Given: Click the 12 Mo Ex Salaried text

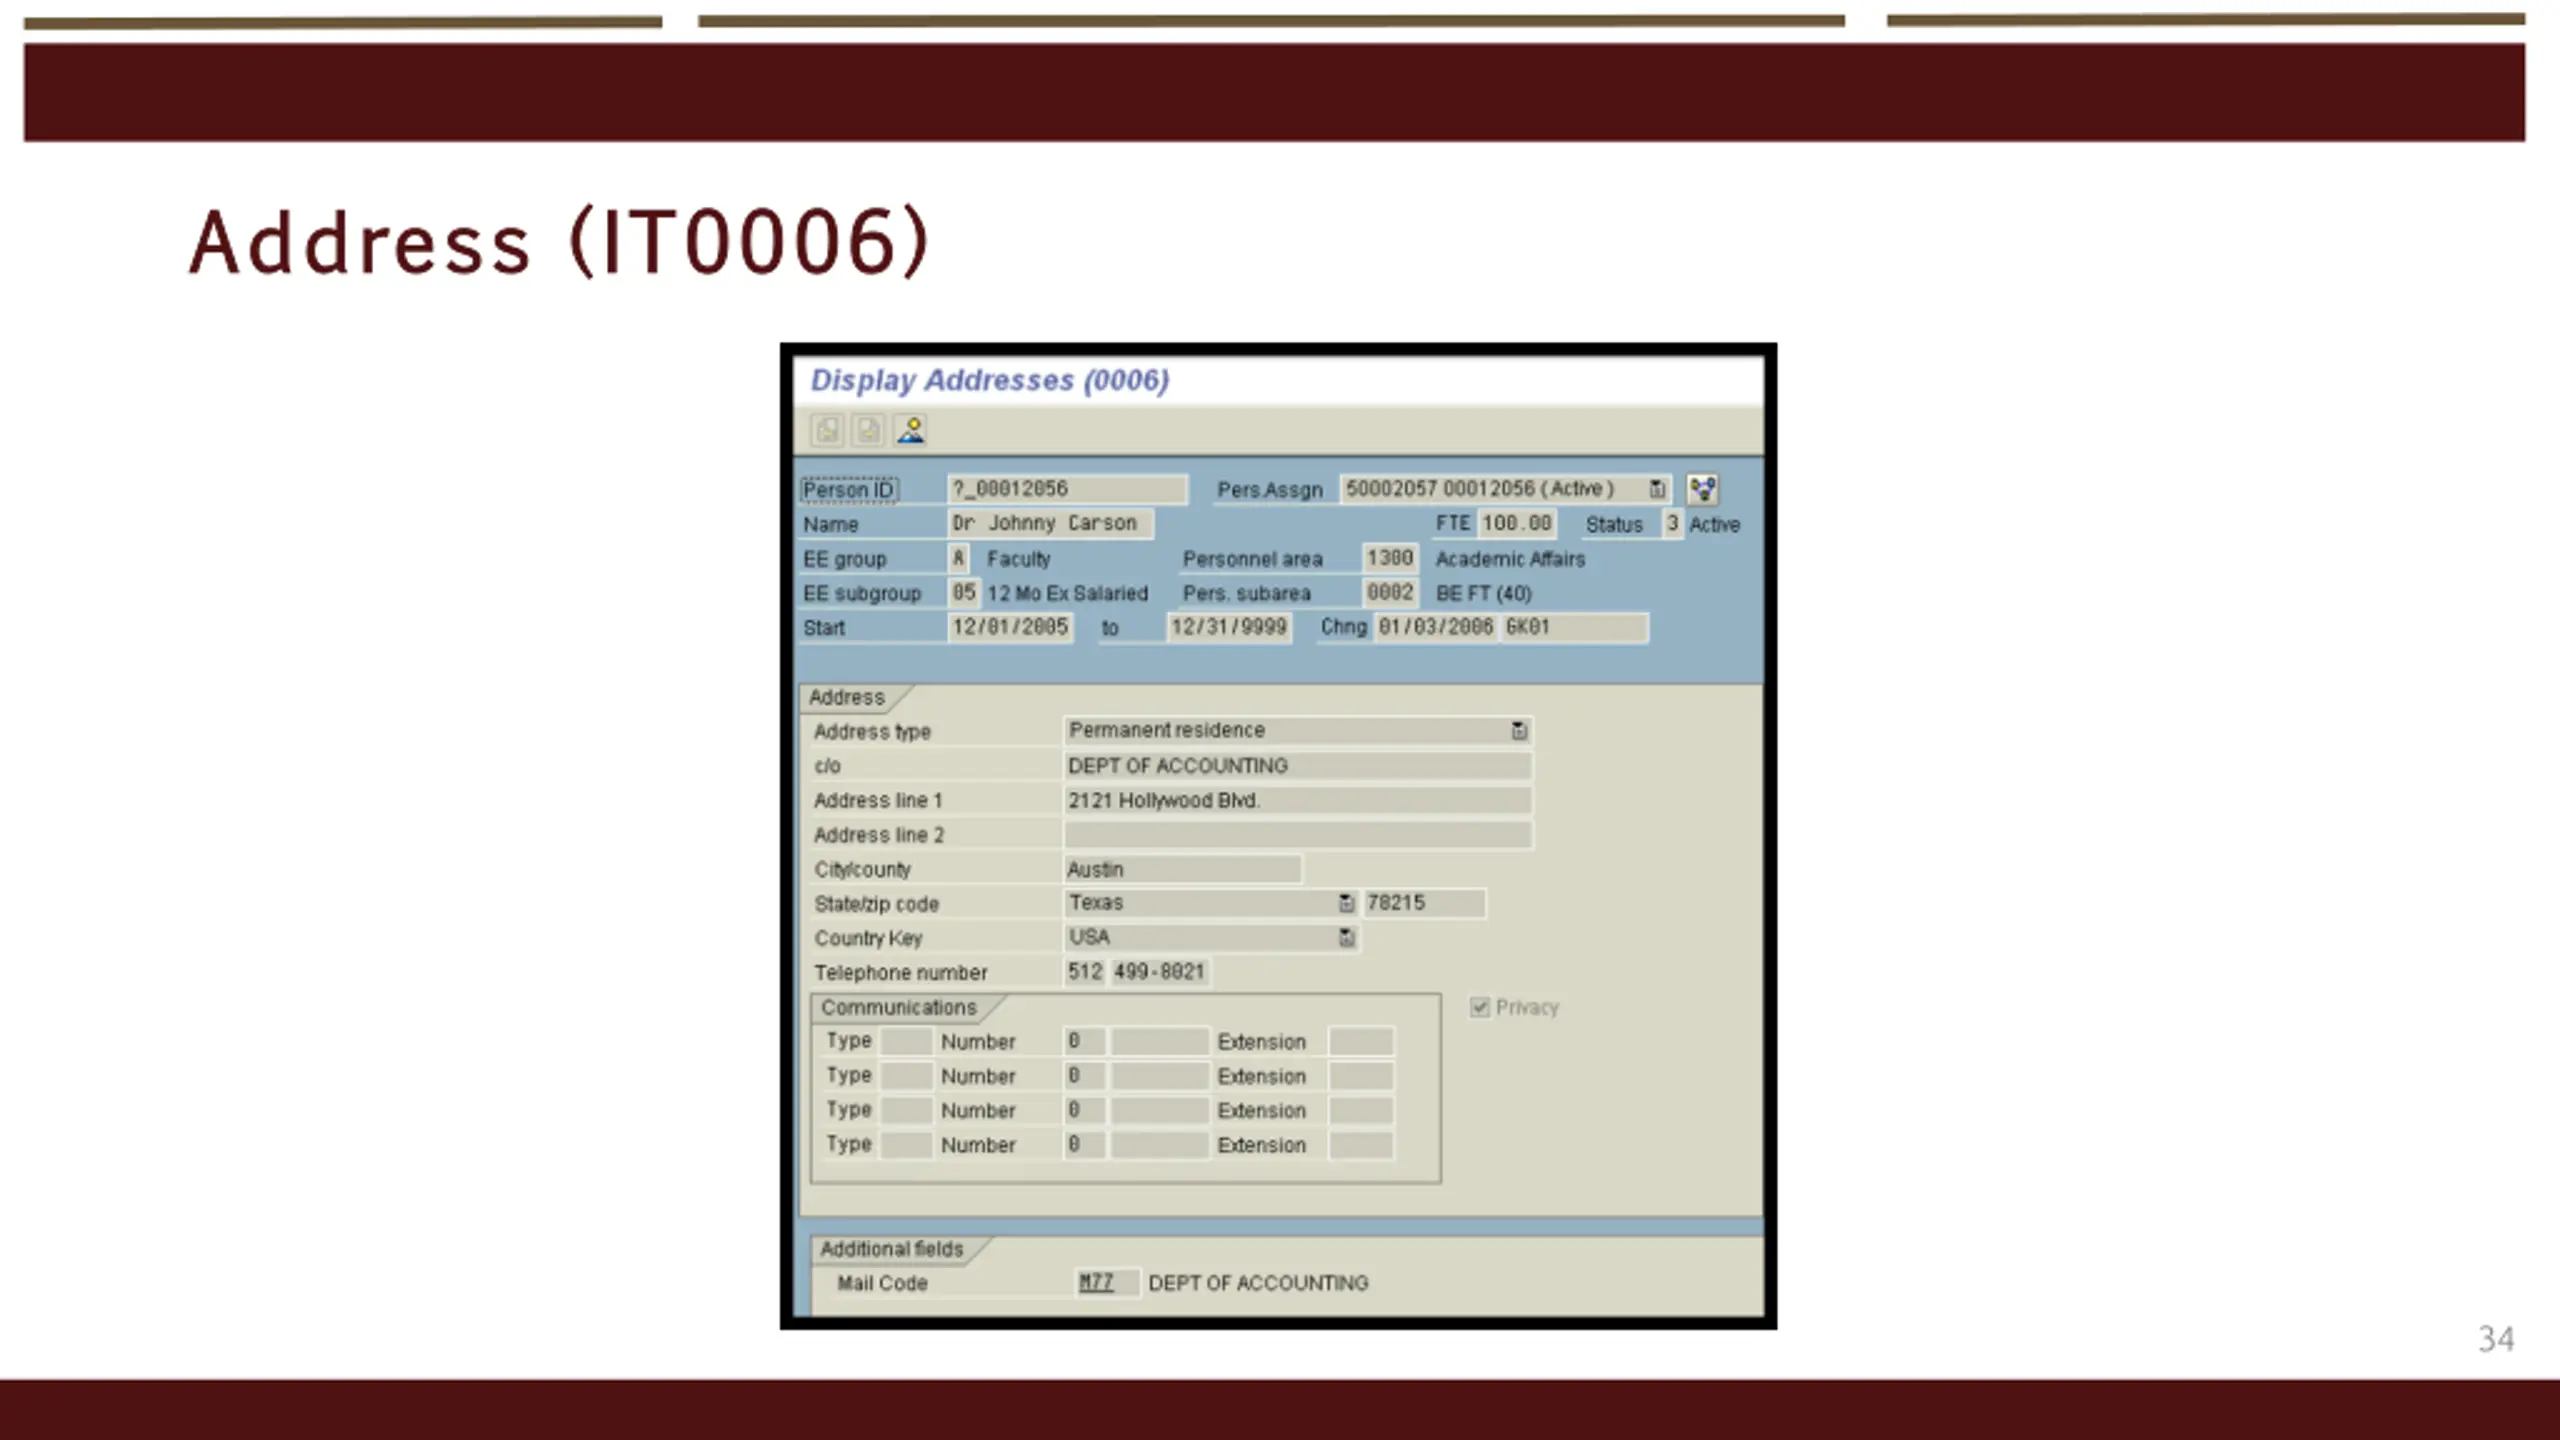Looking at the screenshot, I should pyautogui.click(x=1067, y=593).
